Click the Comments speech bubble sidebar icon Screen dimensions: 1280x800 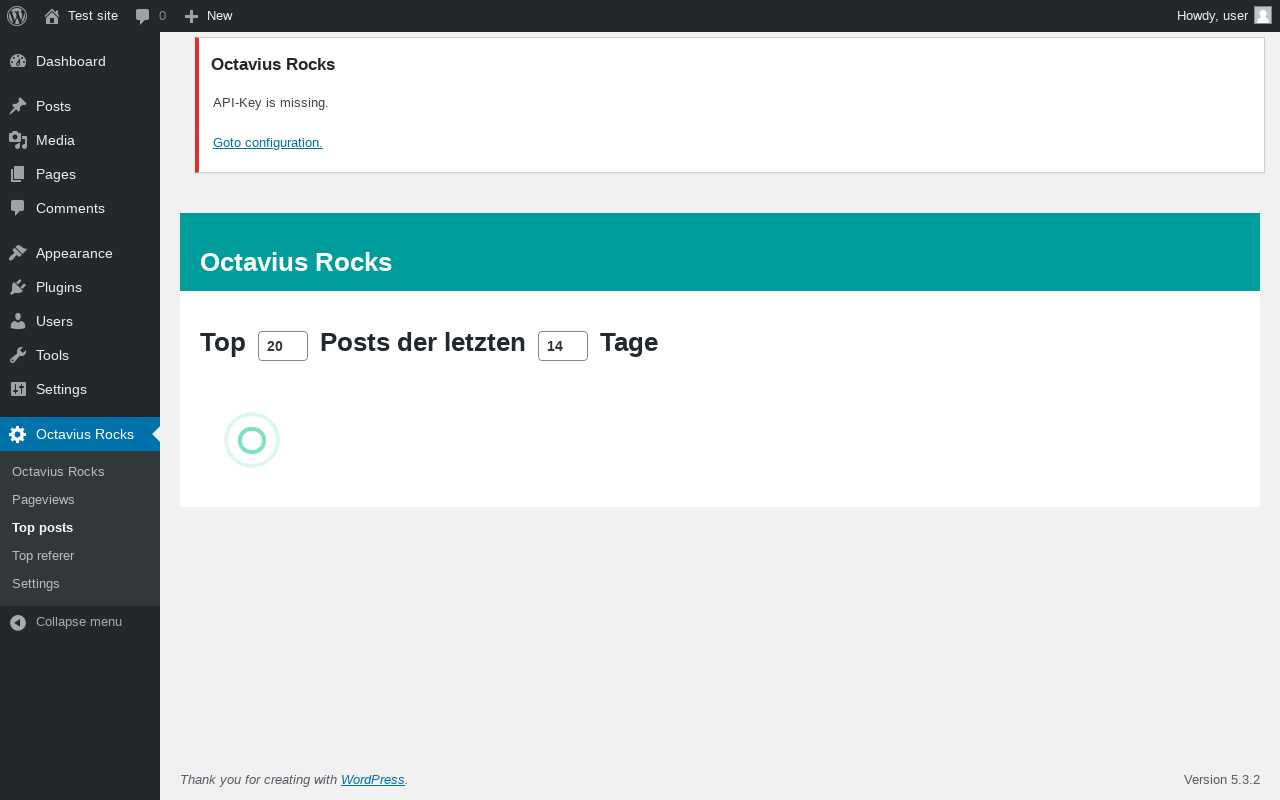coord(18,208)
